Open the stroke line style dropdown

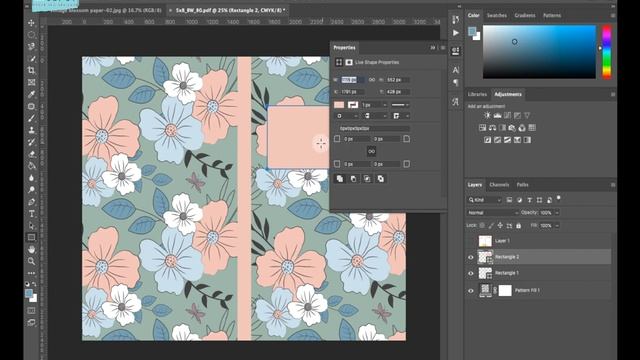pyautogui.click(x=400, y=105)
